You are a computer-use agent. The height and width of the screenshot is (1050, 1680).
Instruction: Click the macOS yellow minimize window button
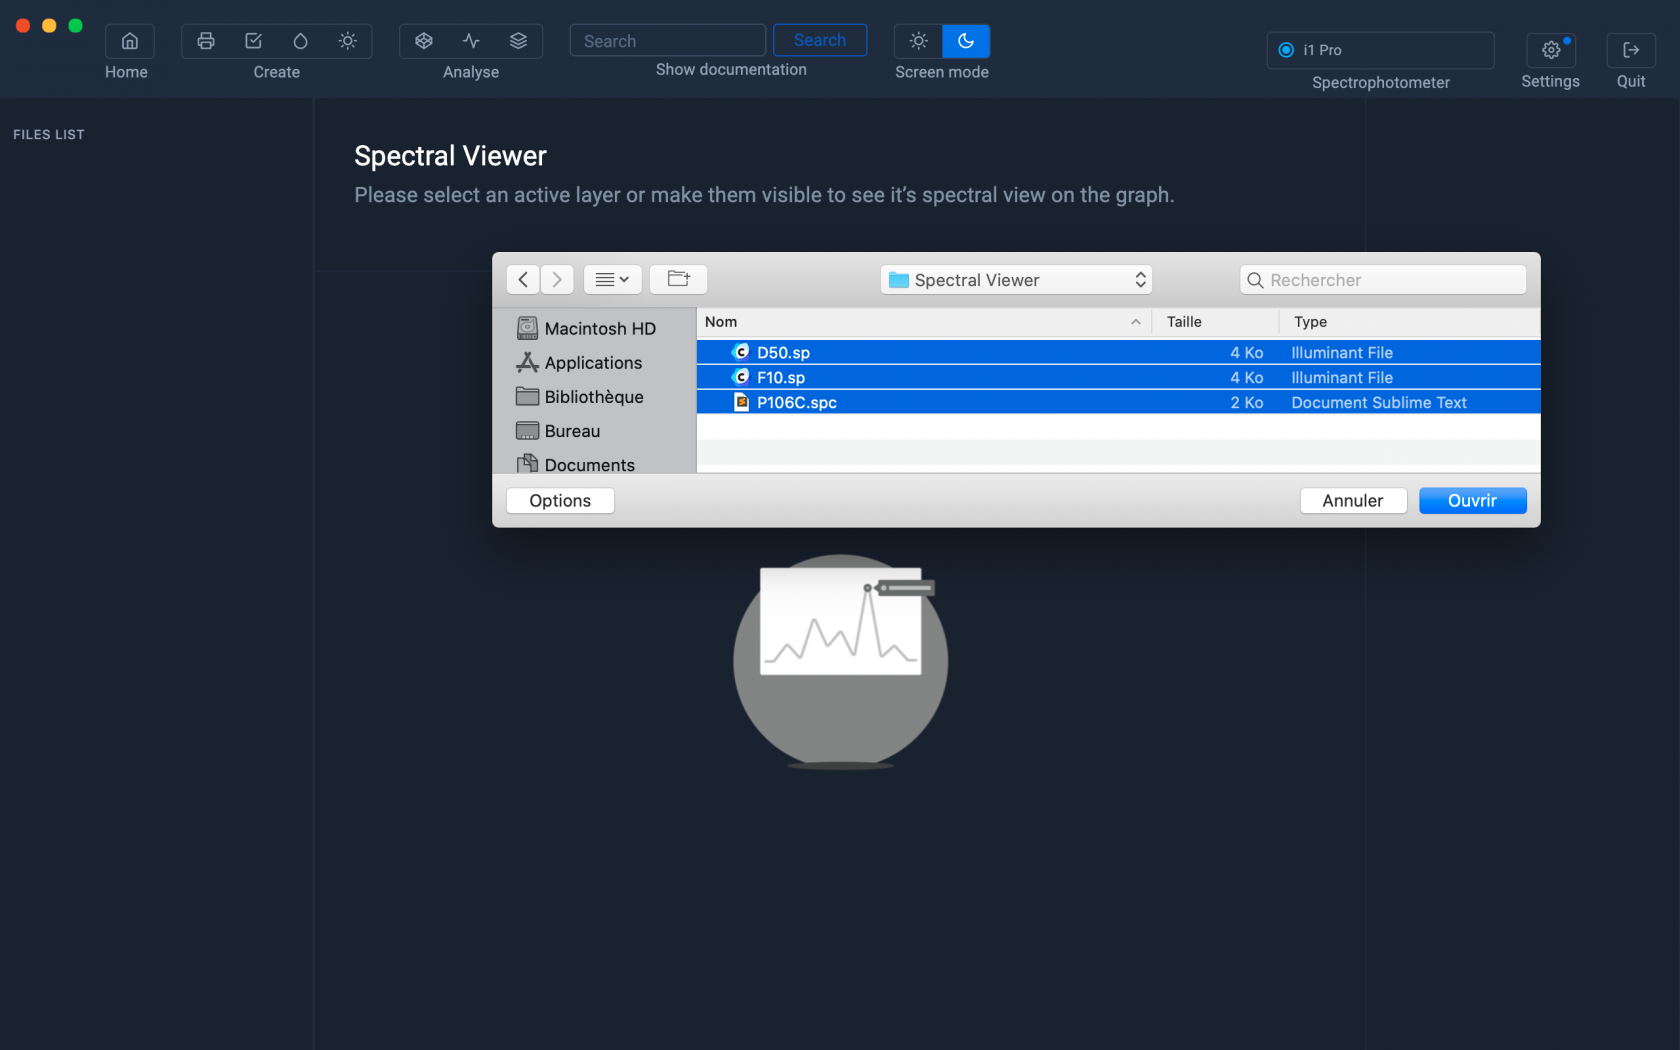[49, 25]
